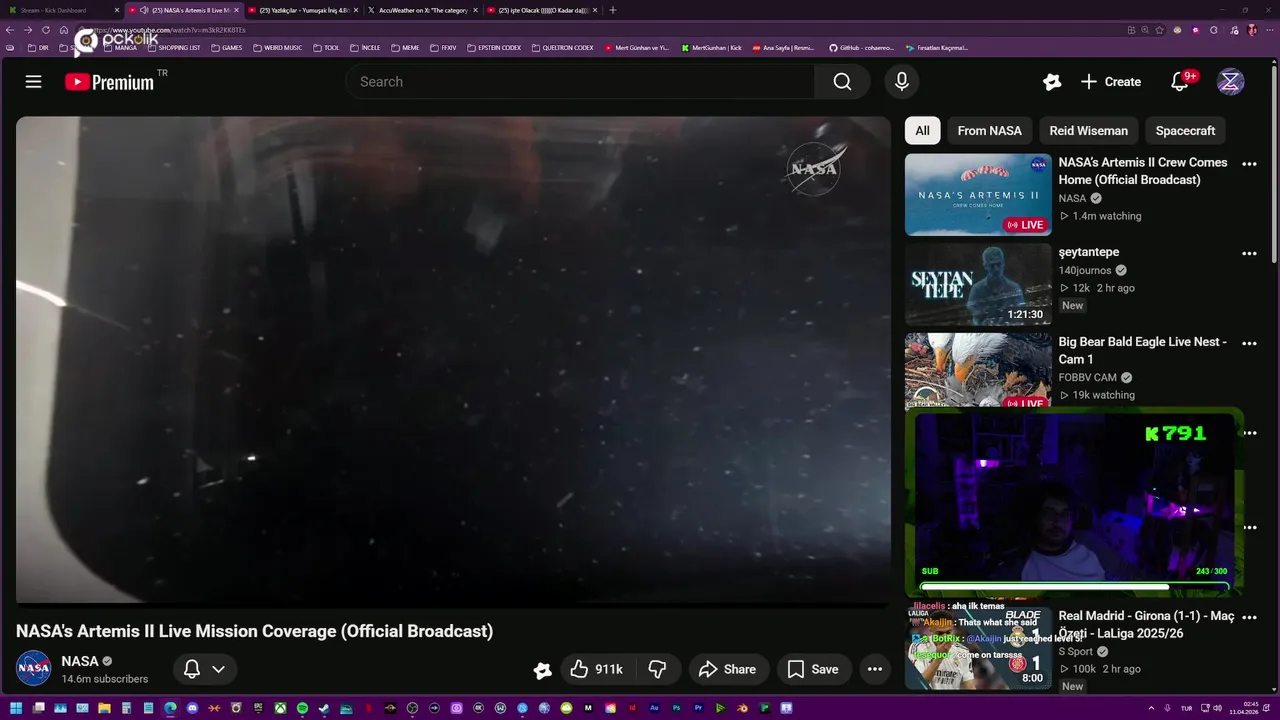Like the video with thumbs up 911k
The width and height of the screenshot is (1280, 720).
(596, 669)
